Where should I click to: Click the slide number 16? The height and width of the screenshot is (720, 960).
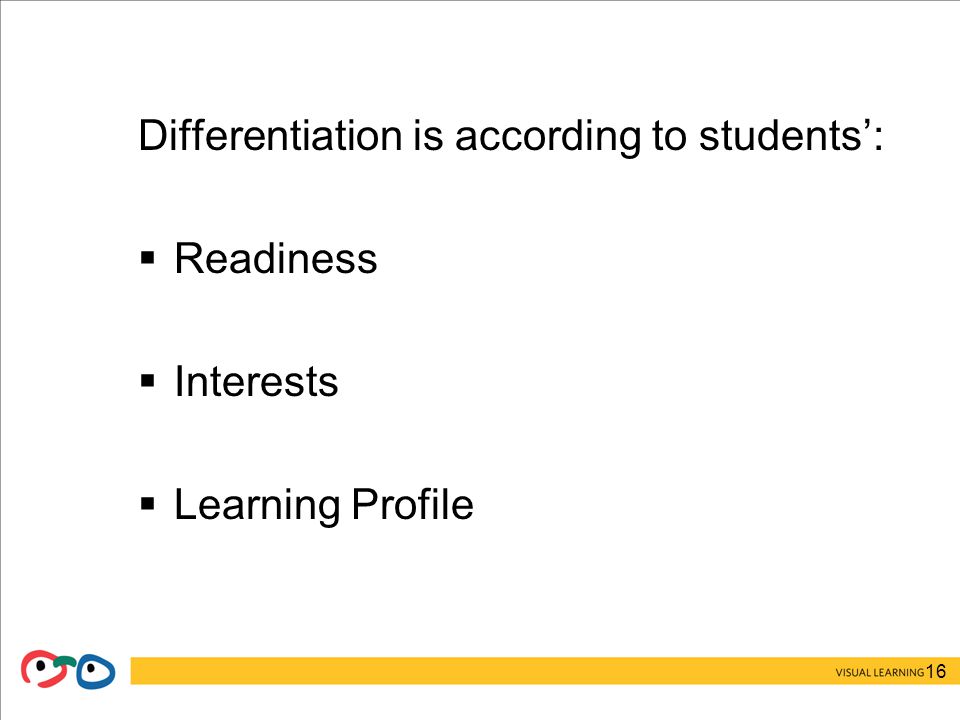(x=936, y=671)
